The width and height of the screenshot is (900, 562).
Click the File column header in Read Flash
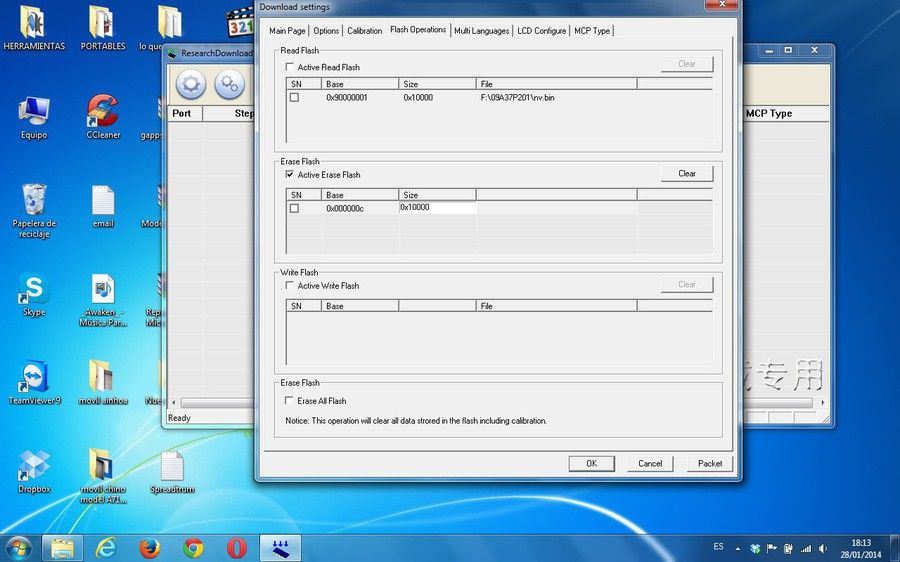point(556,84)
